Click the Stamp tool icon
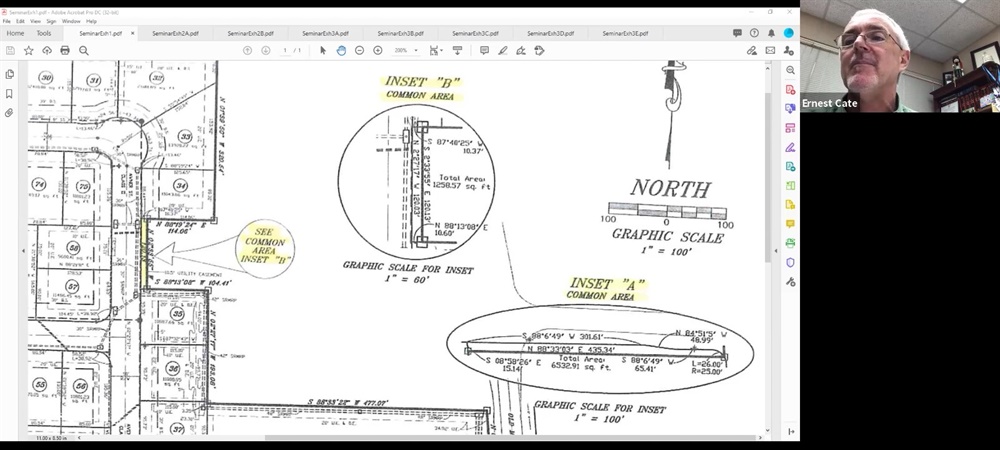 tap(540, 50)
